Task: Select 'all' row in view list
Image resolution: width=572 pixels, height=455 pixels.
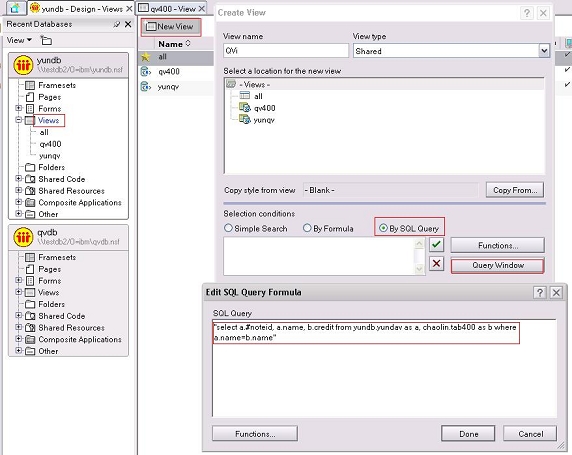Action: coord(176,57)
